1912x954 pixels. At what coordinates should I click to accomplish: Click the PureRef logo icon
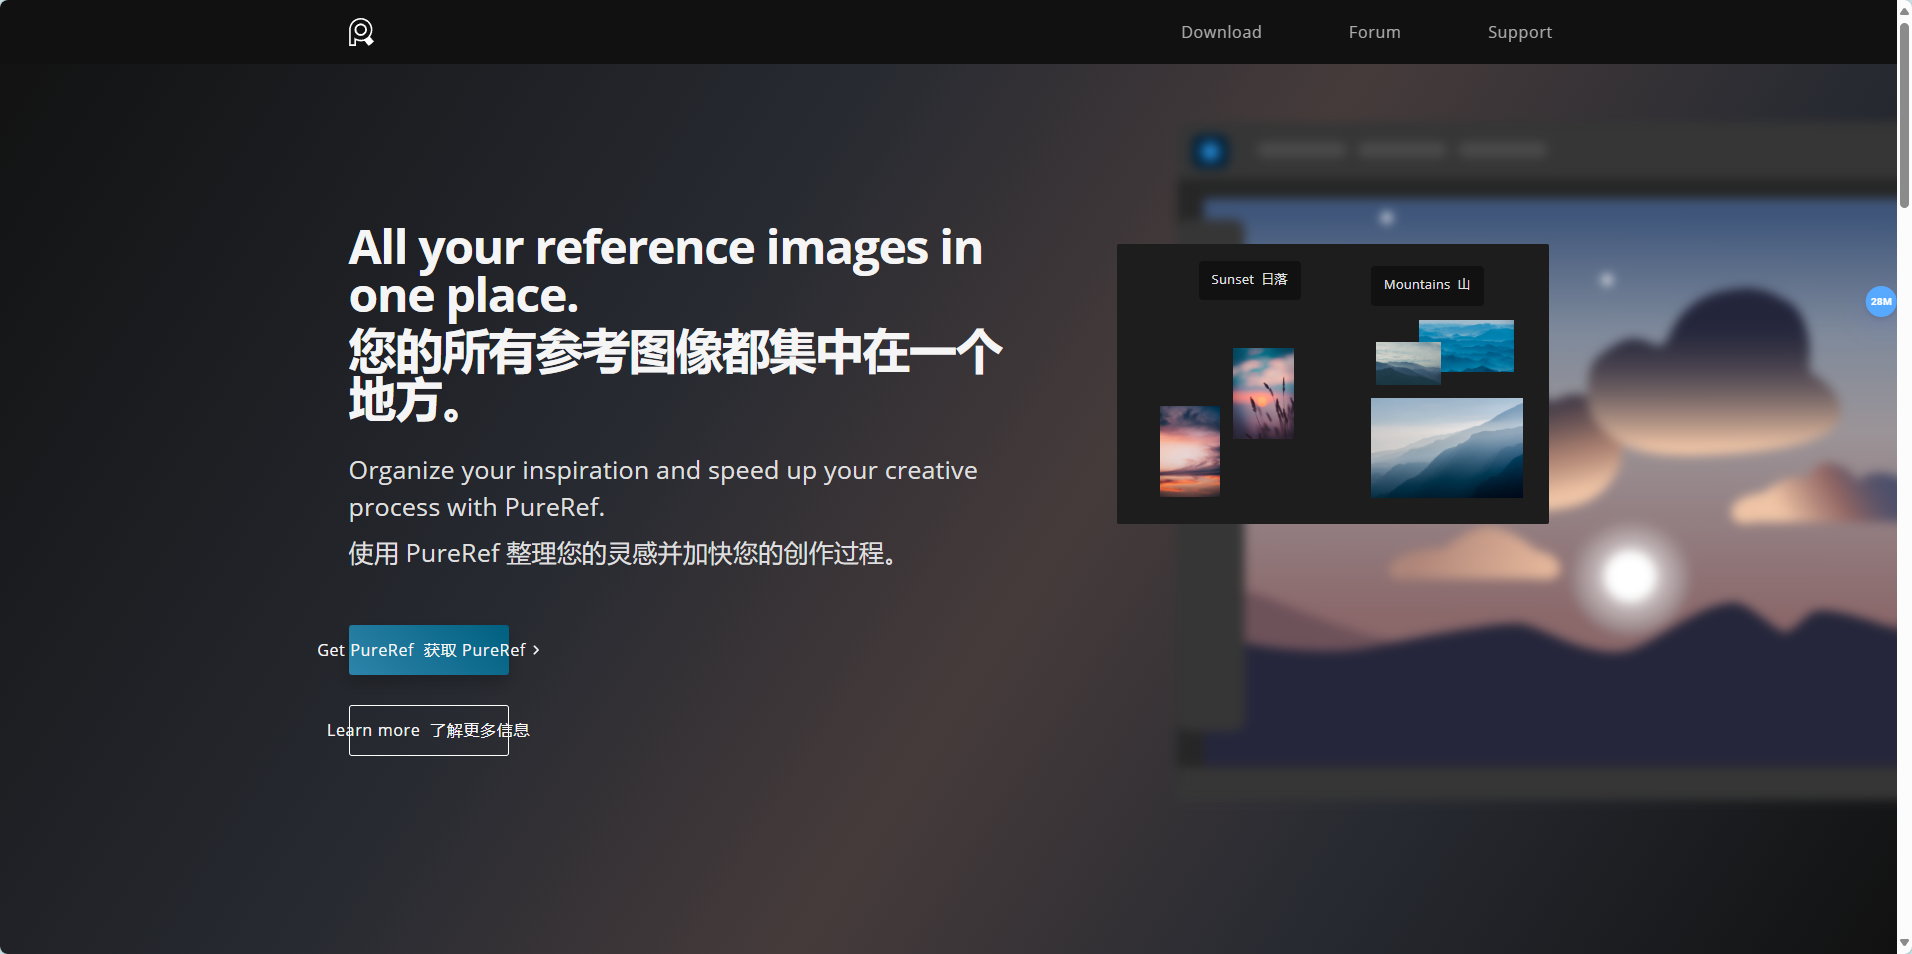361,32
